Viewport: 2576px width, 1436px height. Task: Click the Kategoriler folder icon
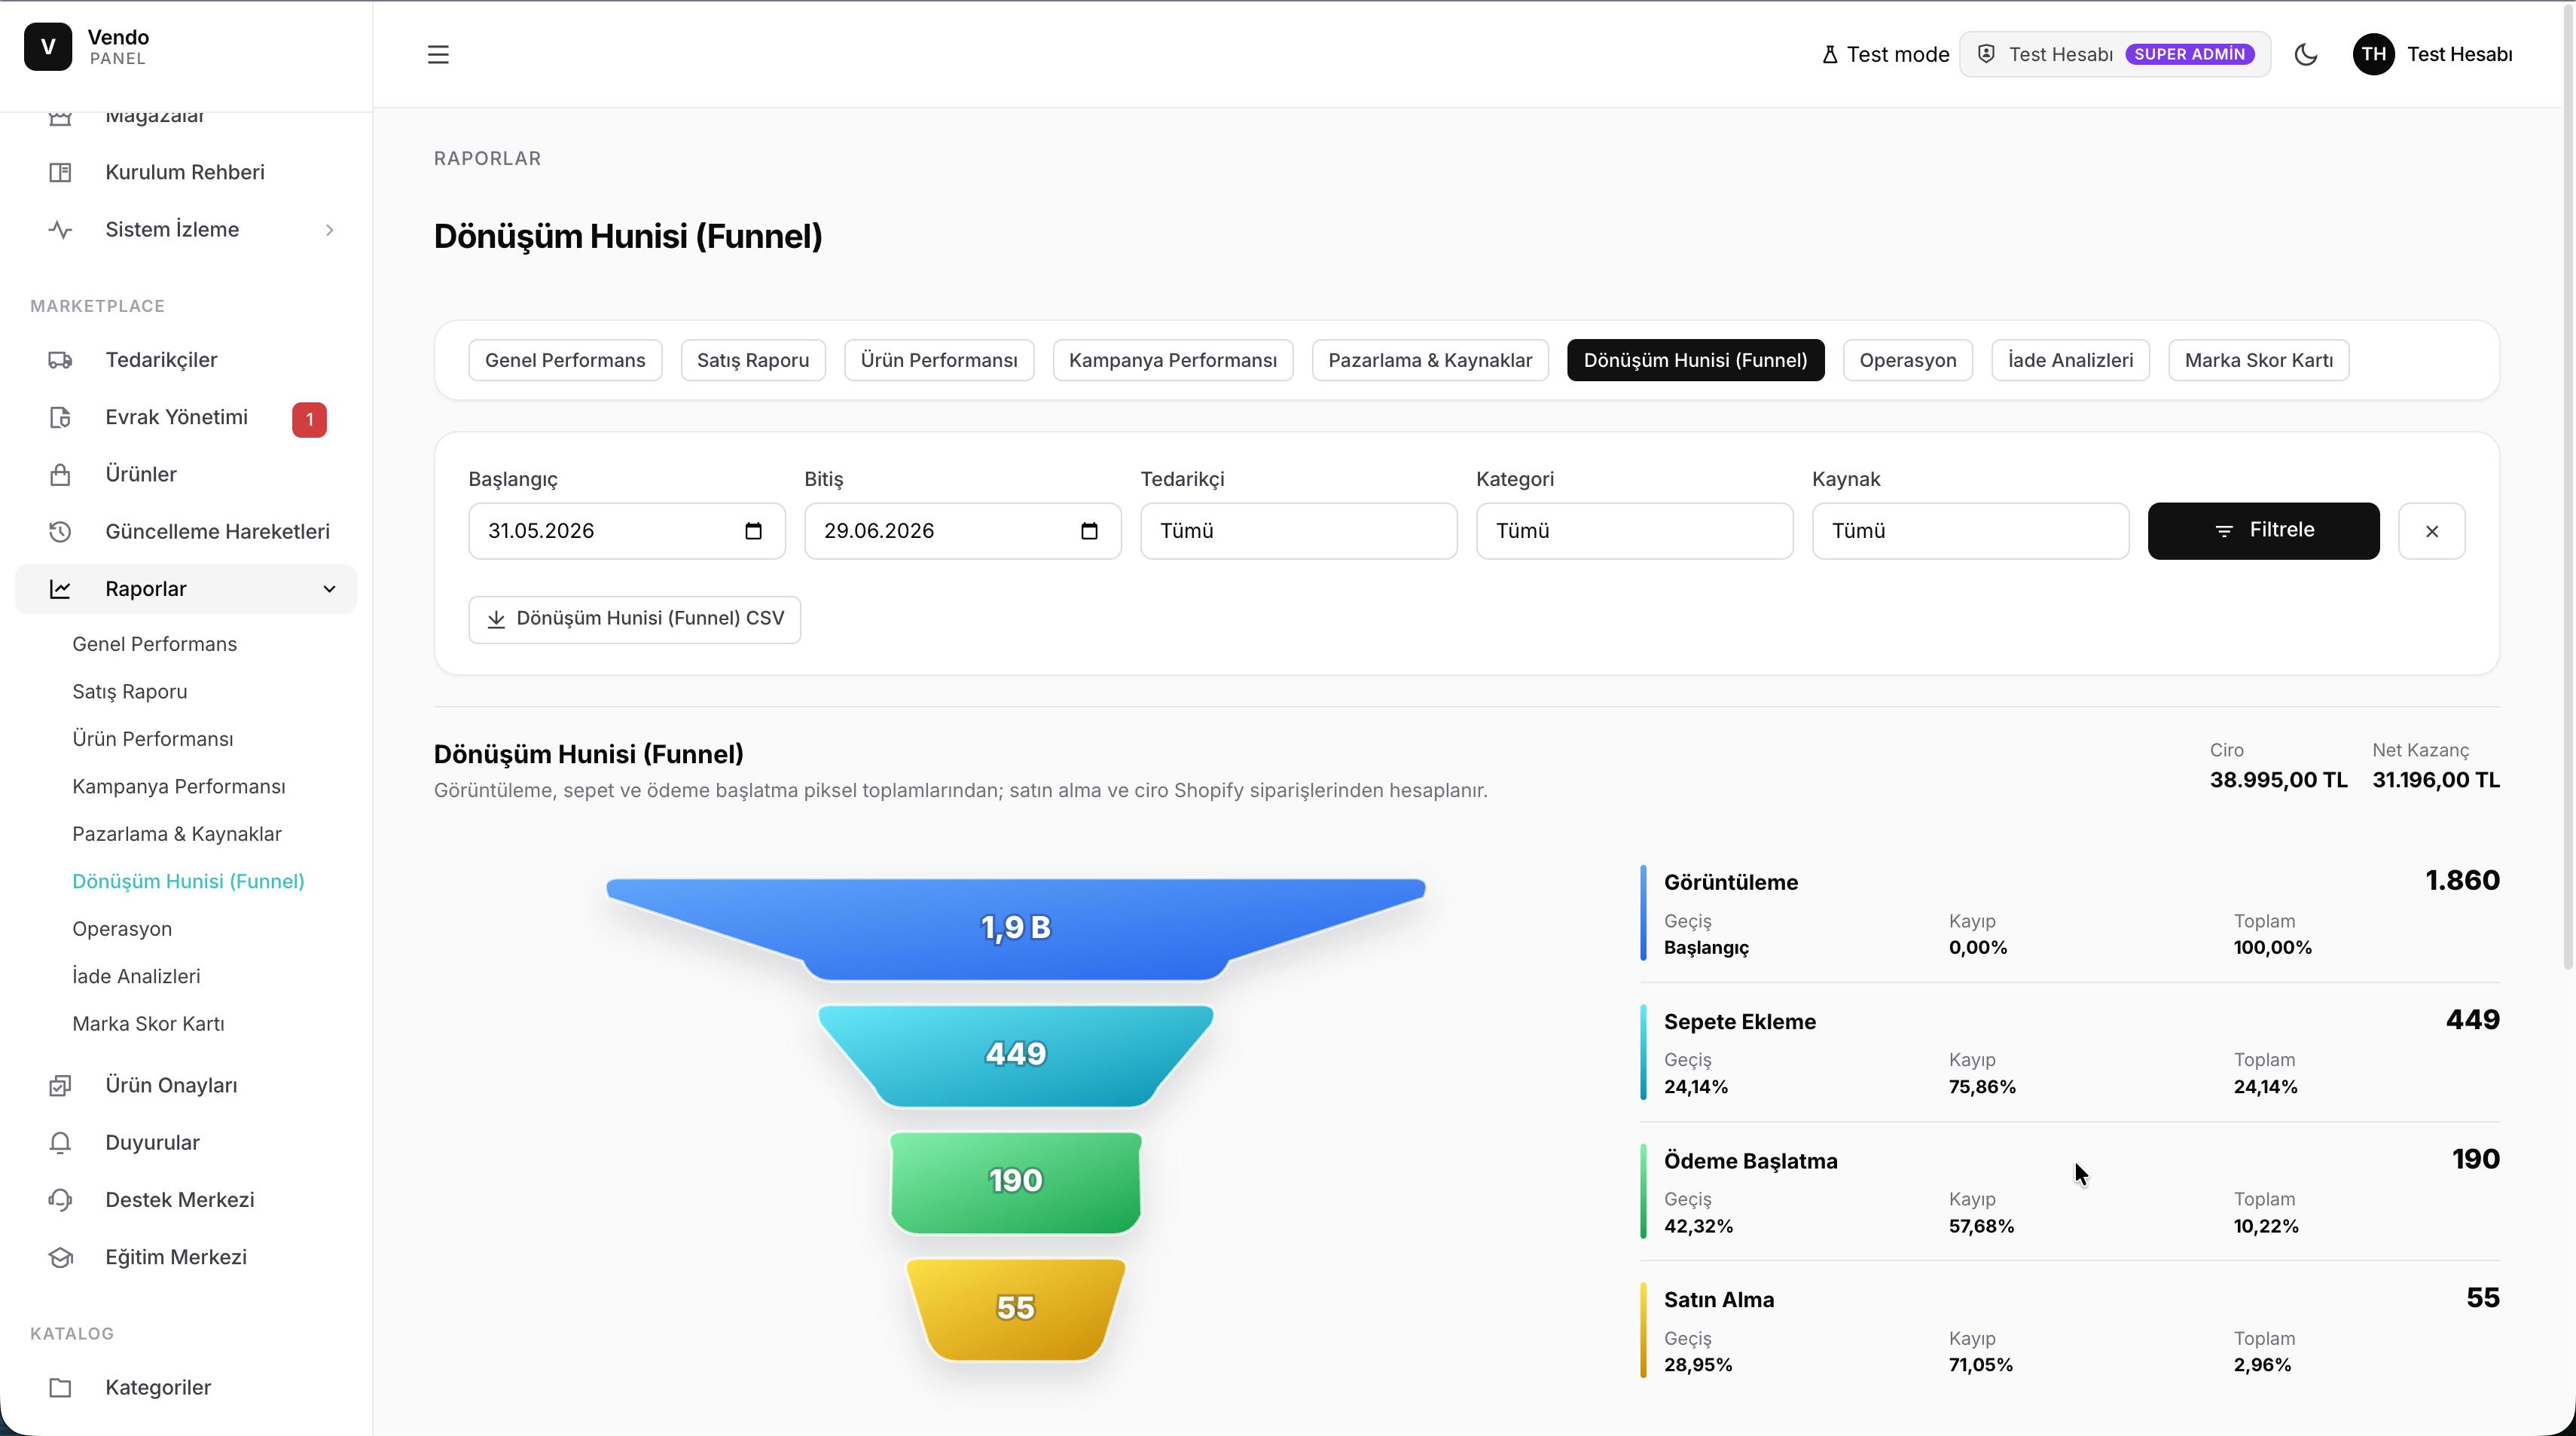click(60, 1387)
